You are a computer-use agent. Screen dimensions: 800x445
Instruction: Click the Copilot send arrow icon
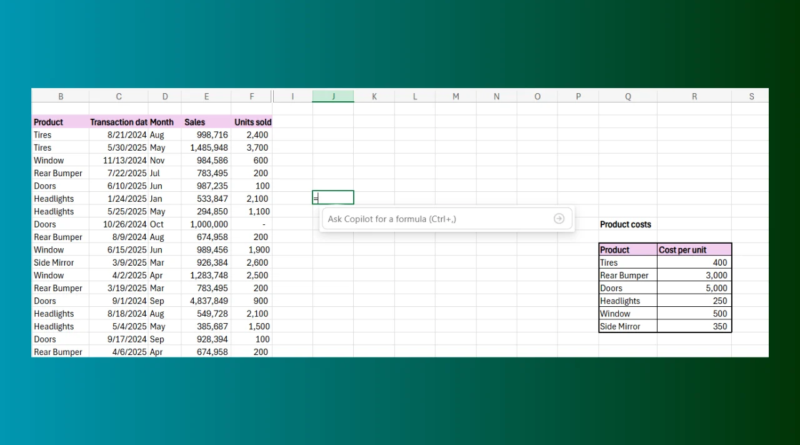[558, 219]
